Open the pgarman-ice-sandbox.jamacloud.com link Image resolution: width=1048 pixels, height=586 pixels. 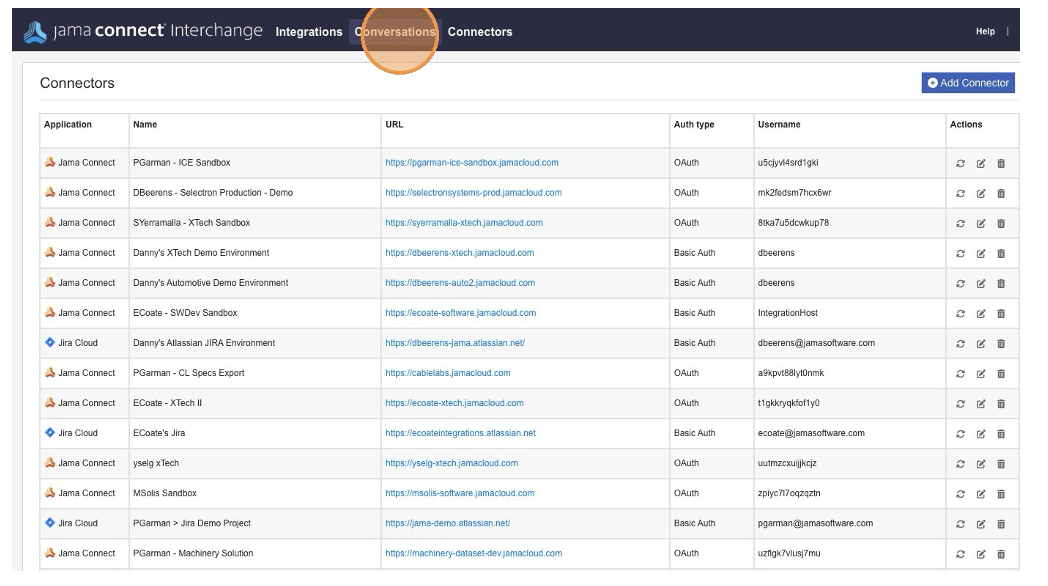[472, 162]
